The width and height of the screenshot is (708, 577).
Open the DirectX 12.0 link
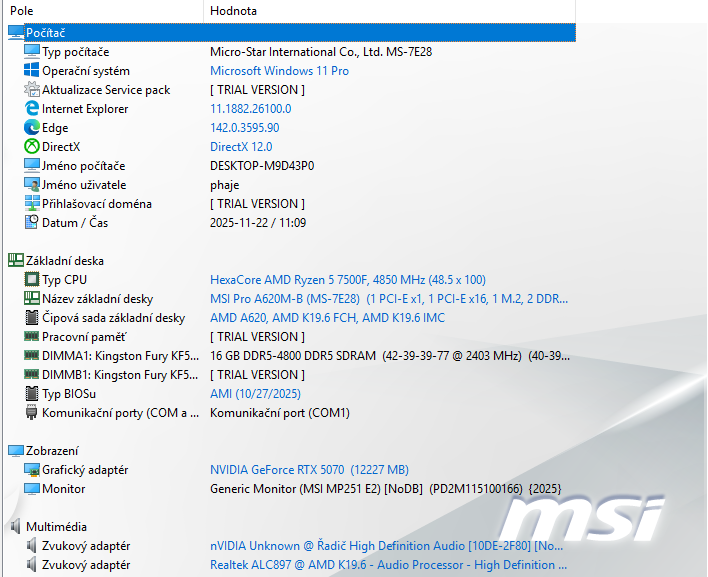[241, 147]
